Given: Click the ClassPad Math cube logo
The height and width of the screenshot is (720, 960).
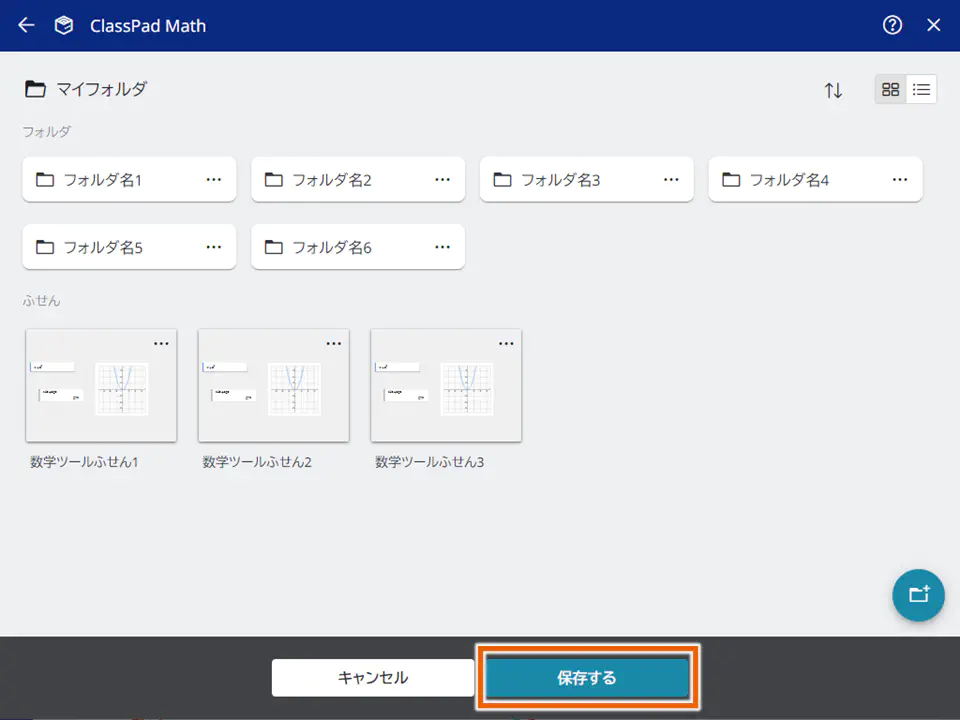Looking at the screenshot, I should [64, 26].
